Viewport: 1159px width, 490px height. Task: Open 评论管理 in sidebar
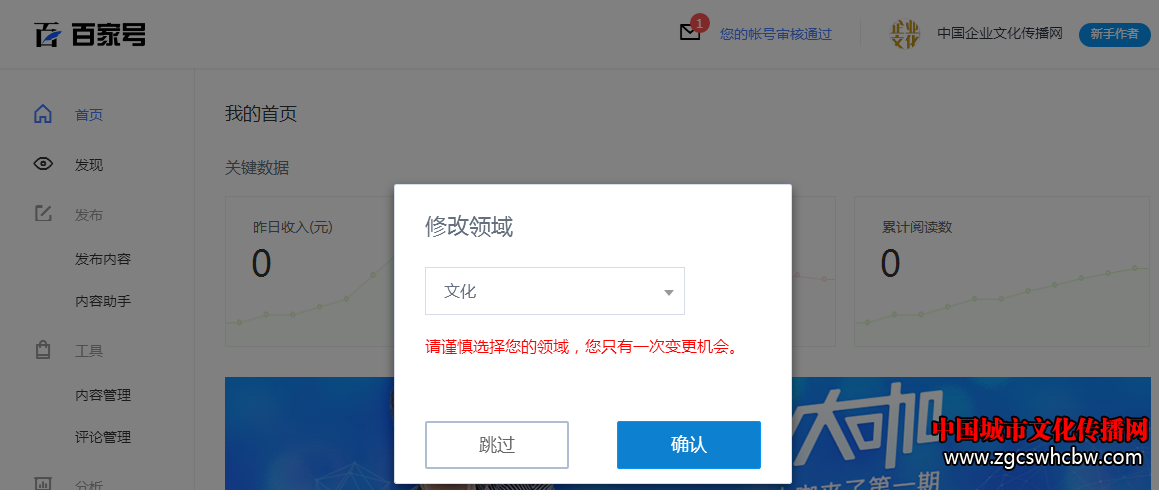[x=103, y=437]
